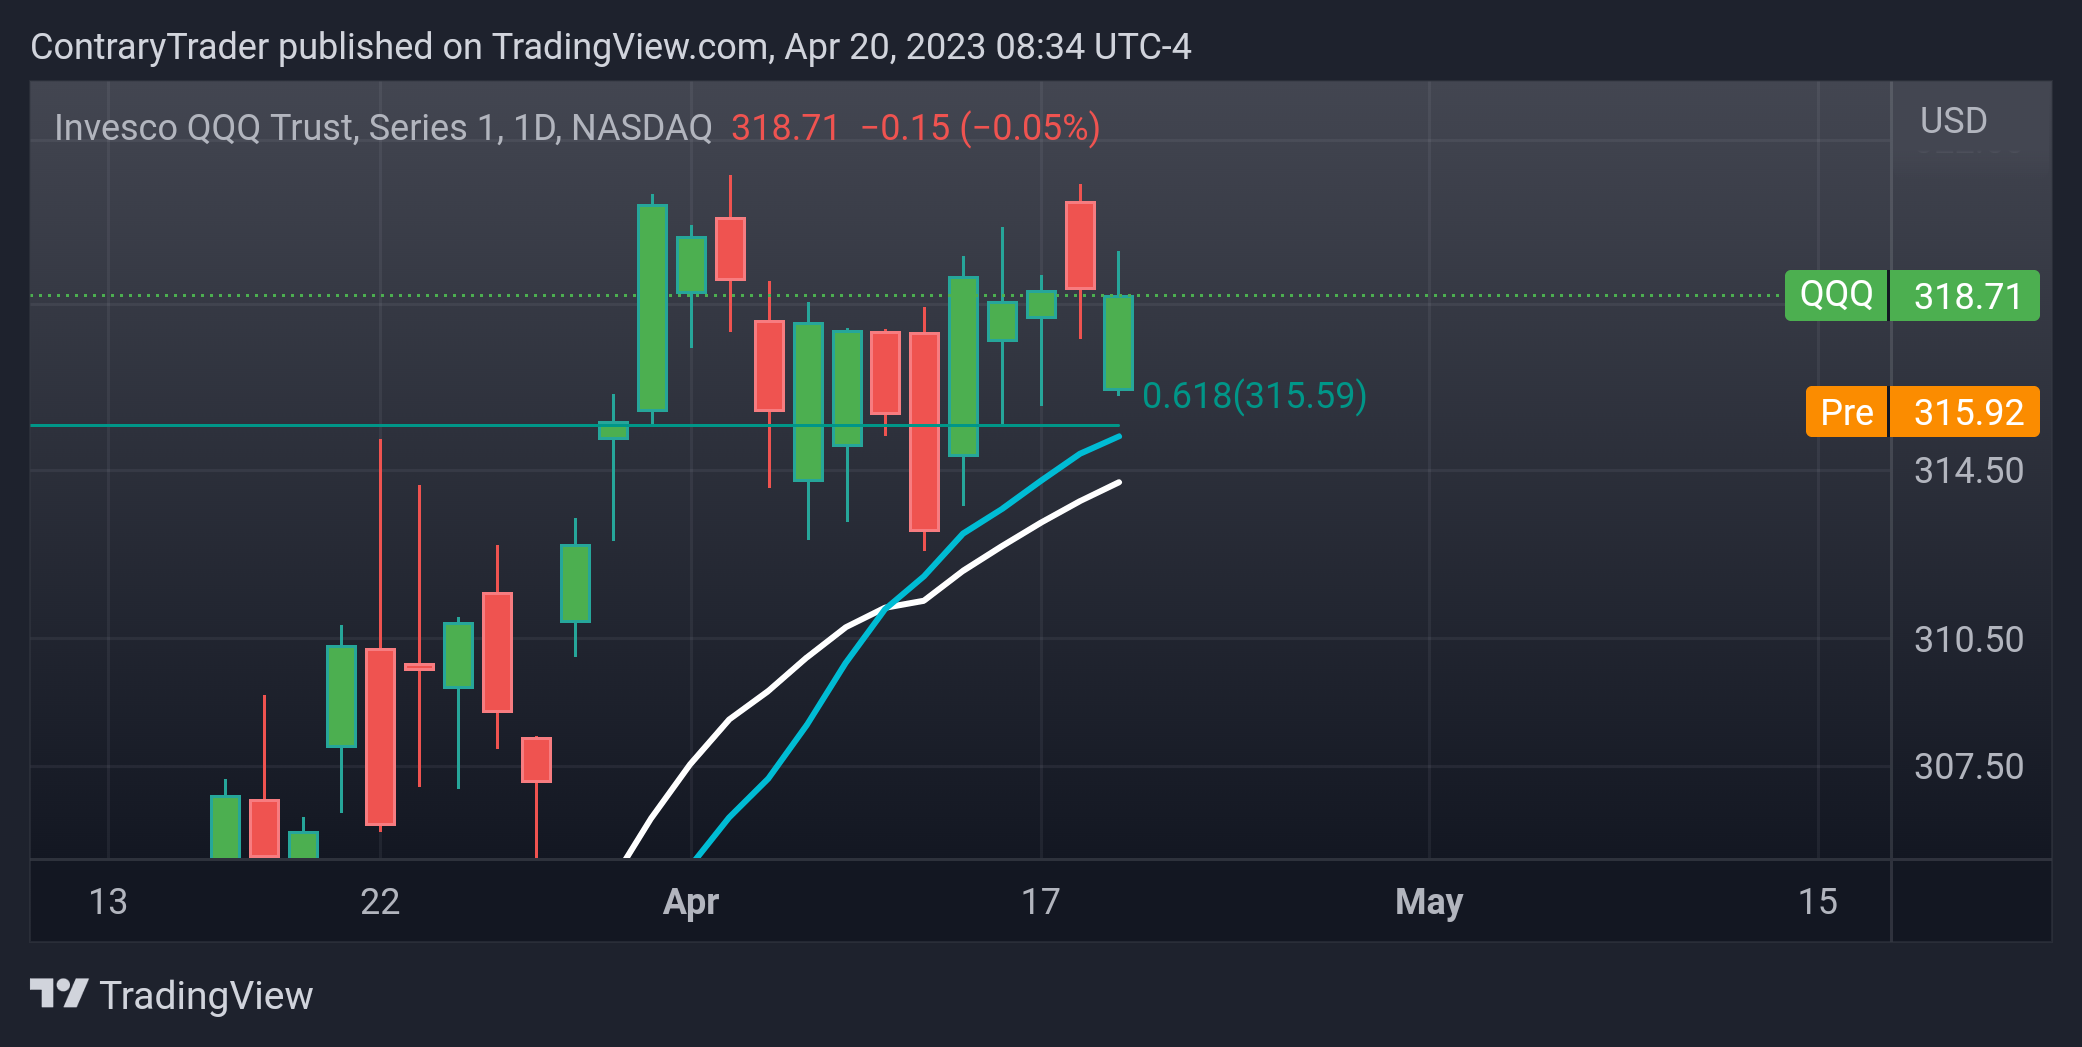Click the QQQ green price label

pos(1836,295)
